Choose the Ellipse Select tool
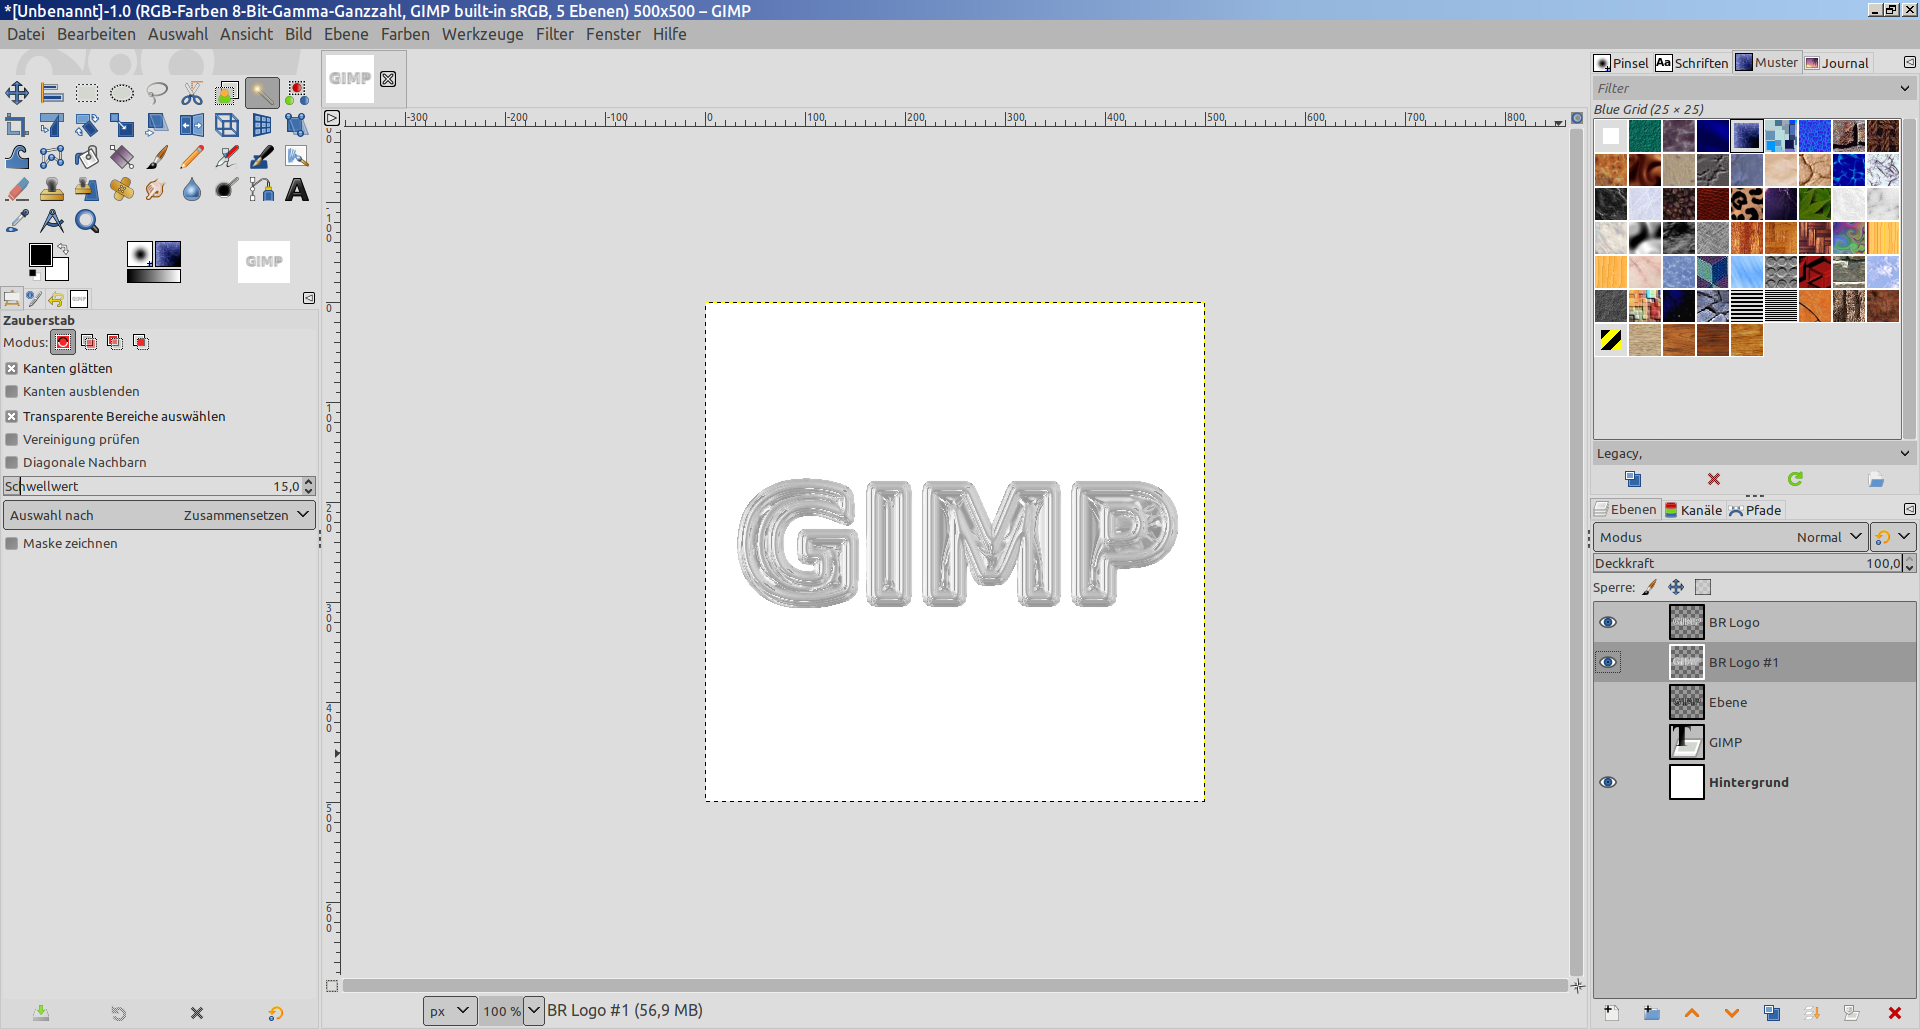 [122, 93]
